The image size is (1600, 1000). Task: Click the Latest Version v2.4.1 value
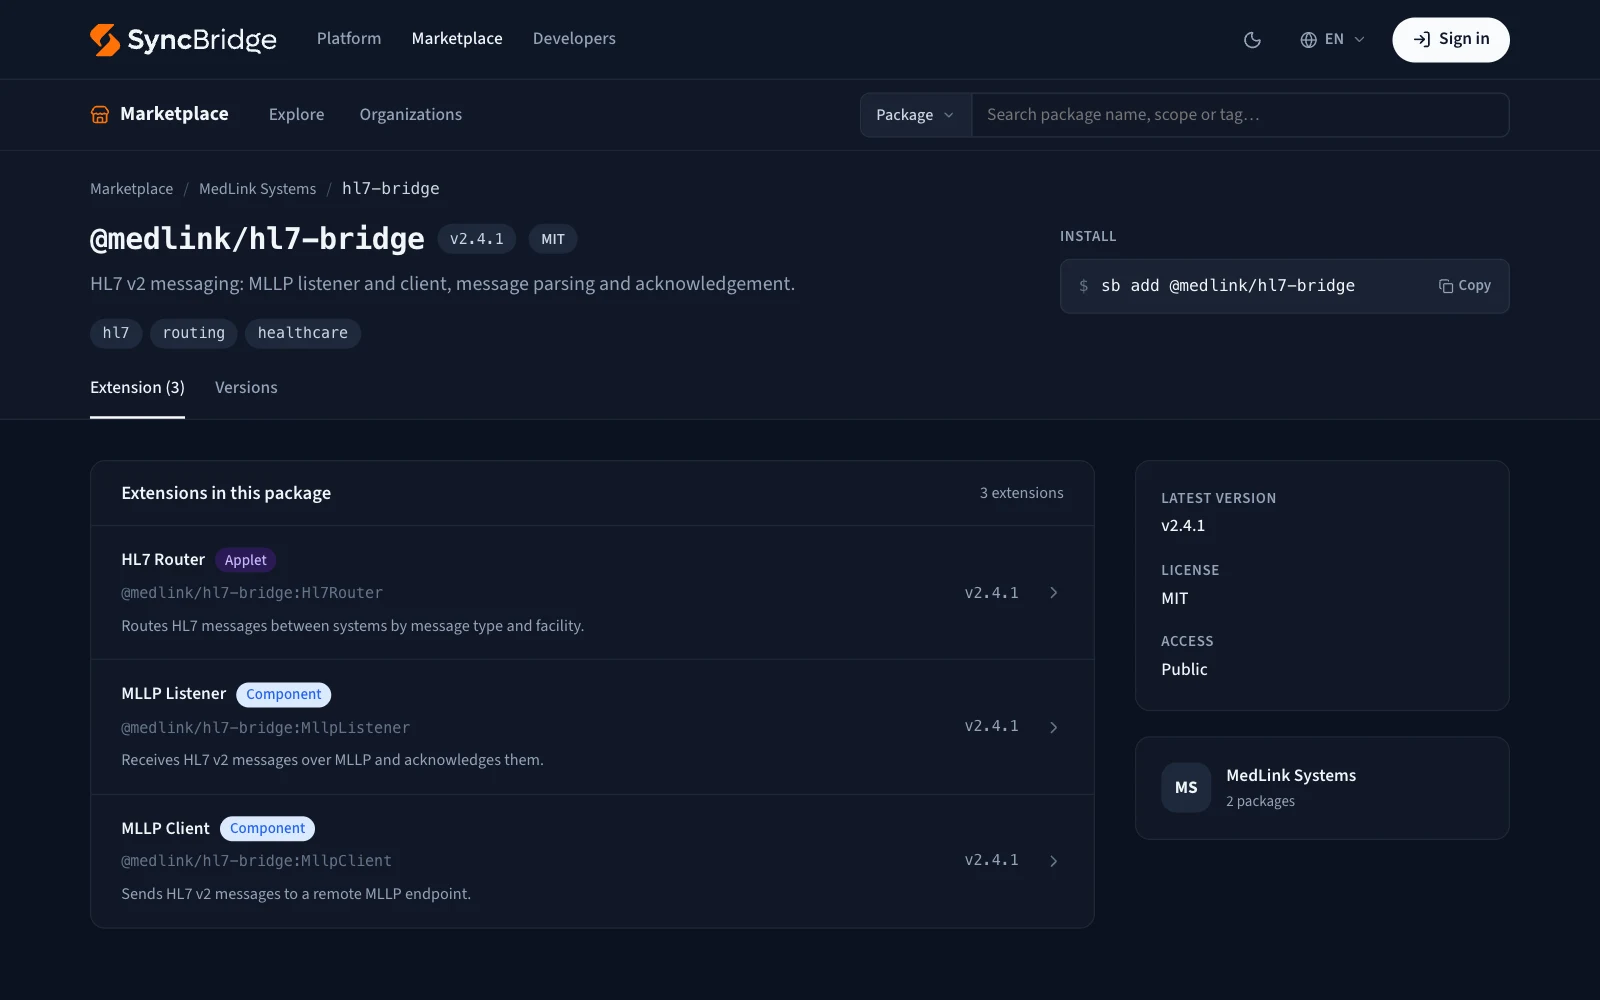1183,526
